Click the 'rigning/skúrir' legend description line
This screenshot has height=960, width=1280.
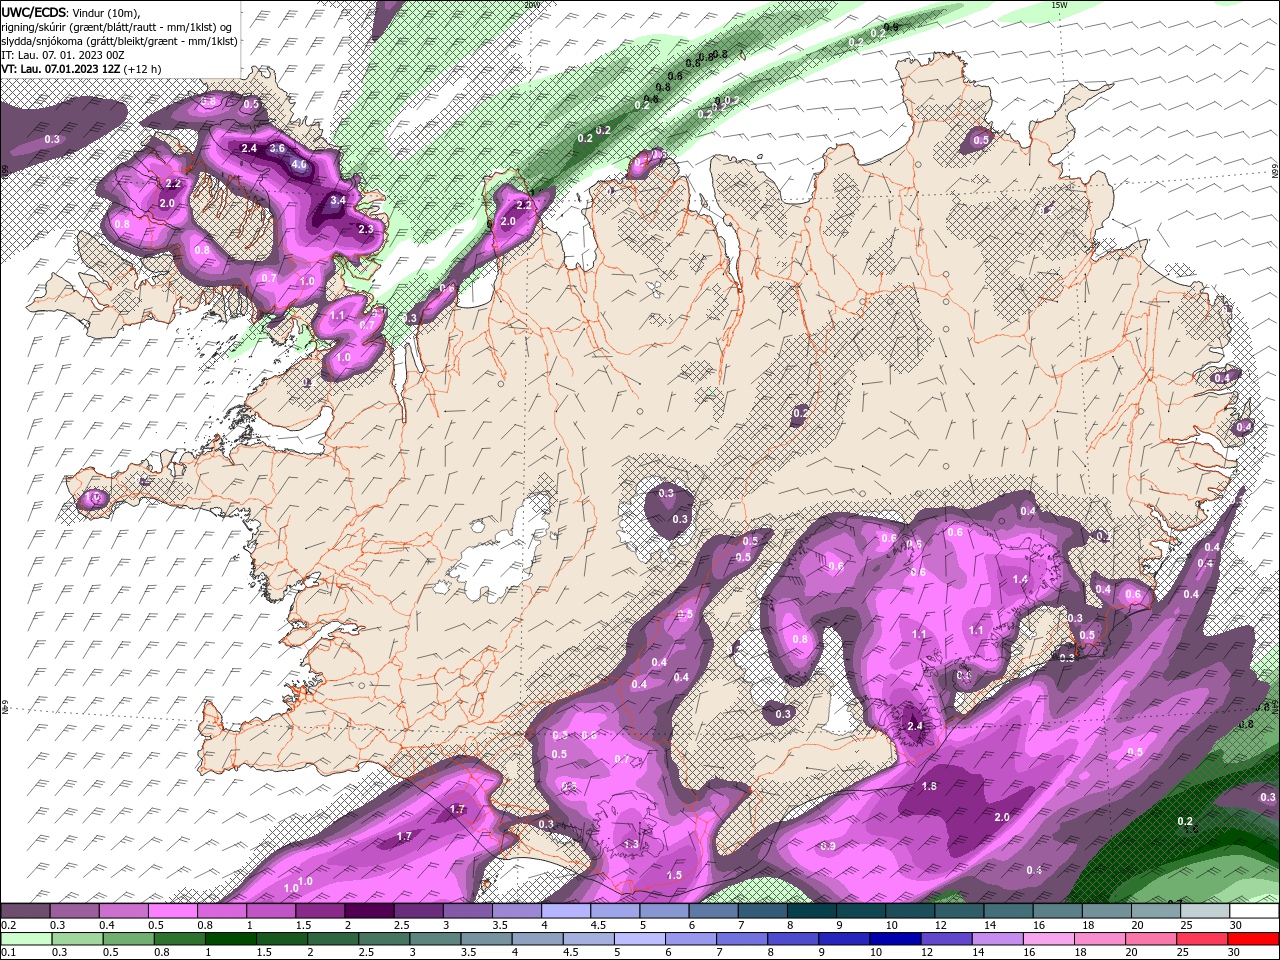pyautogui.click(x=118, y=26)
